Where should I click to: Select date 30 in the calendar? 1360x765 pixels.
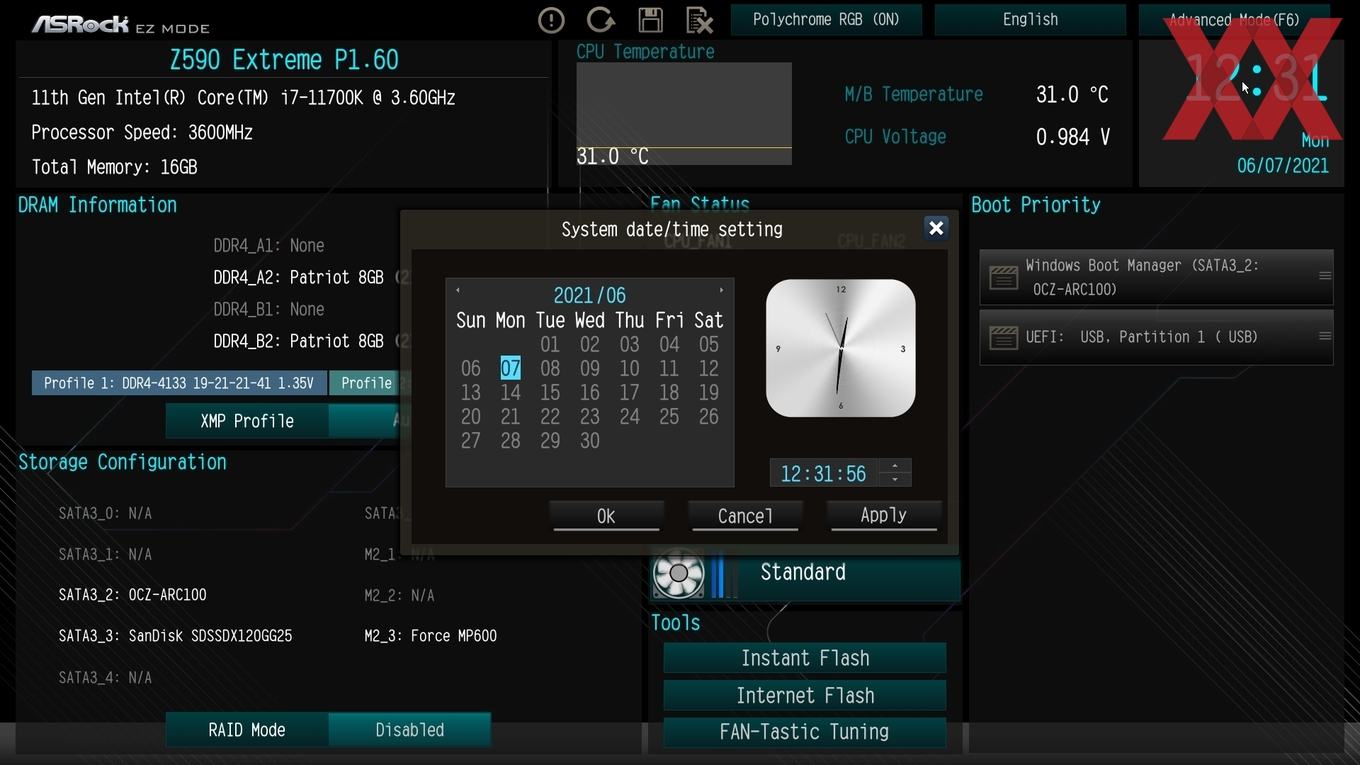click(590, 440)
